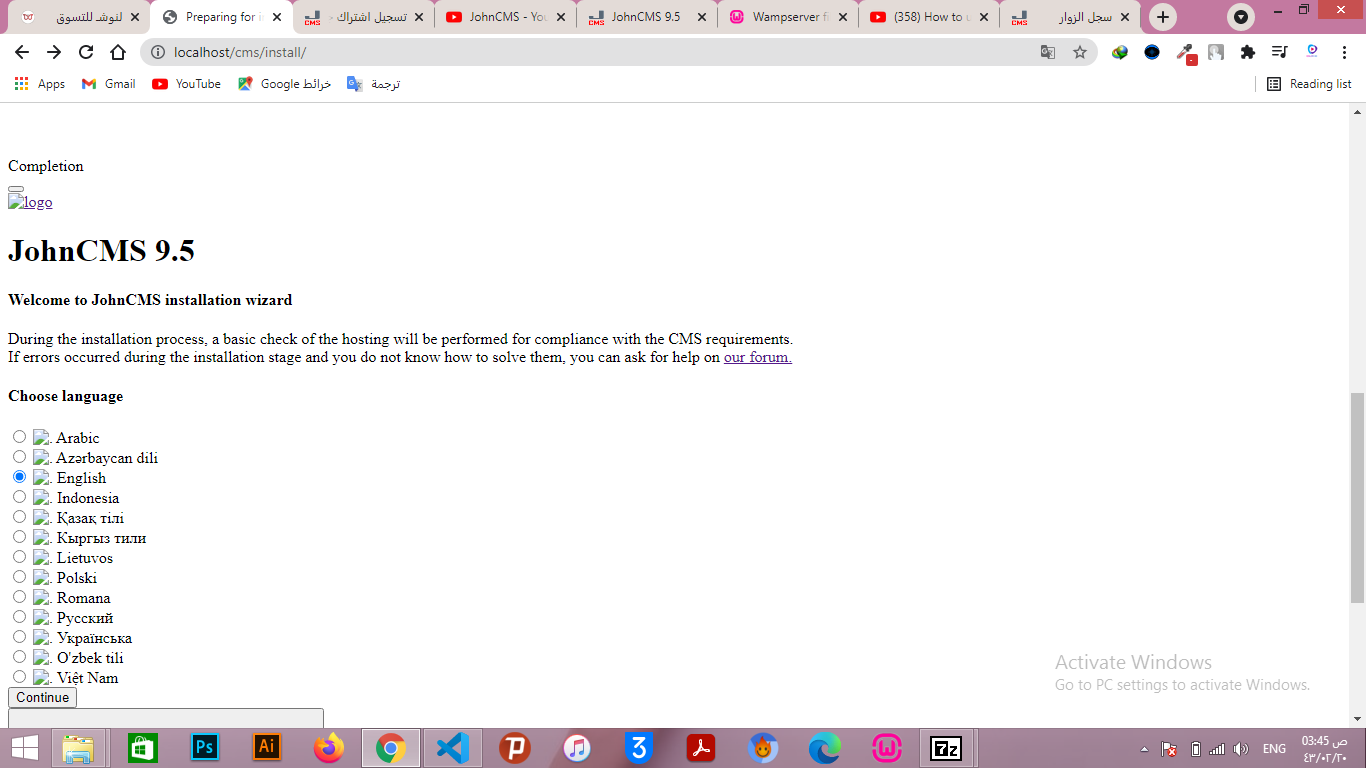Open the Windows Start menu

pyautogui.click(x=24, y=748)
